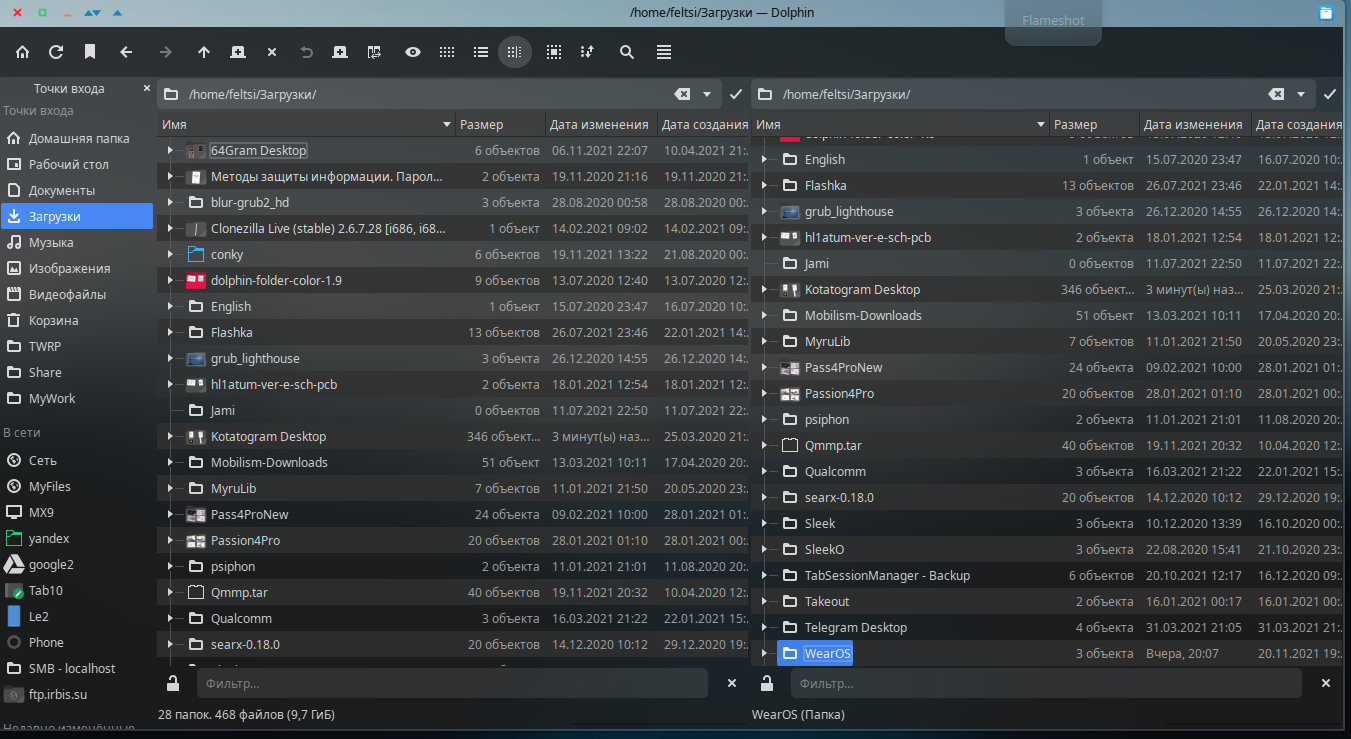Expand 64Gram Desktop folder in left pane
This screenshot has height=739, width=1351.
[170, 151]
